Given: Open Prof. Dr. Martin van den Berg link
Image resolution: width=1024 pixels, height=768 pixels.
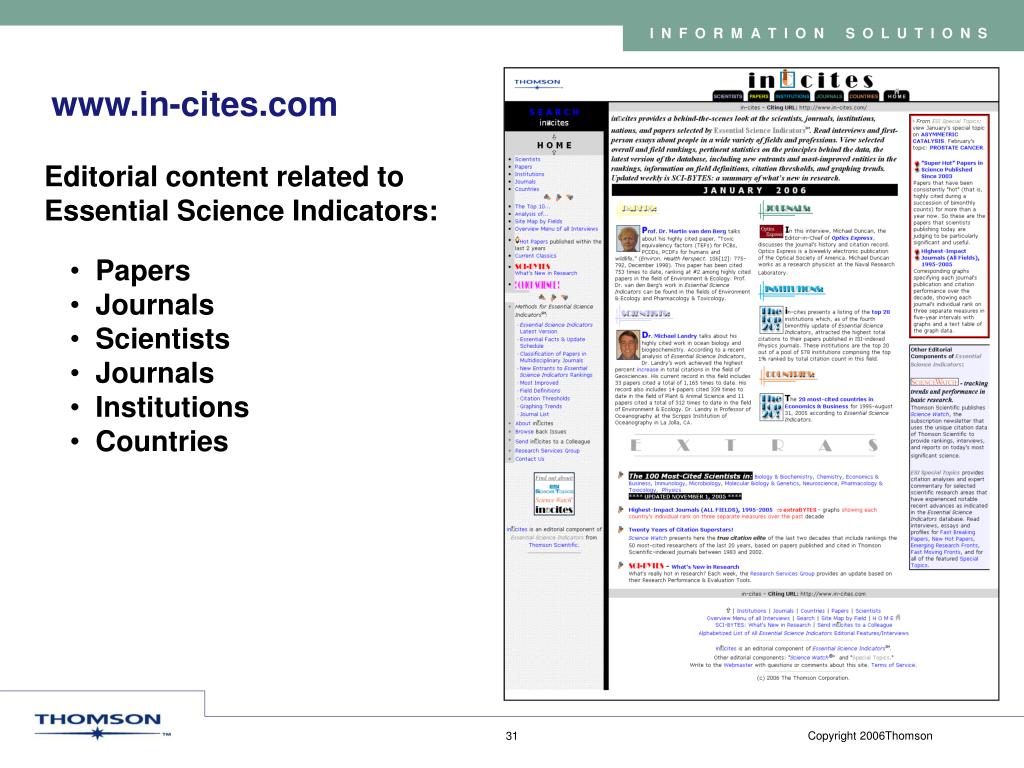Looking at the screenshot, I should [x=684, y=231].
